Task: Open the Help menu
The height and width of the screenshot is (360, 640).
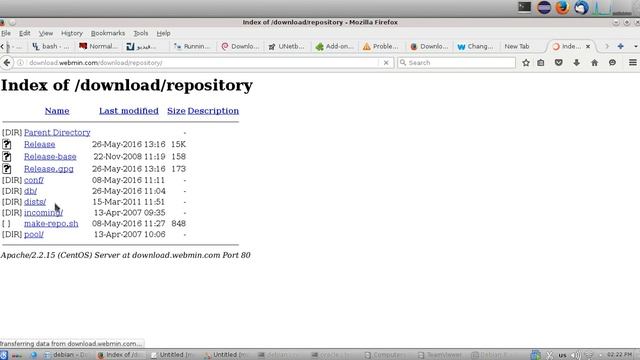Action: click(x=163, y=33)
